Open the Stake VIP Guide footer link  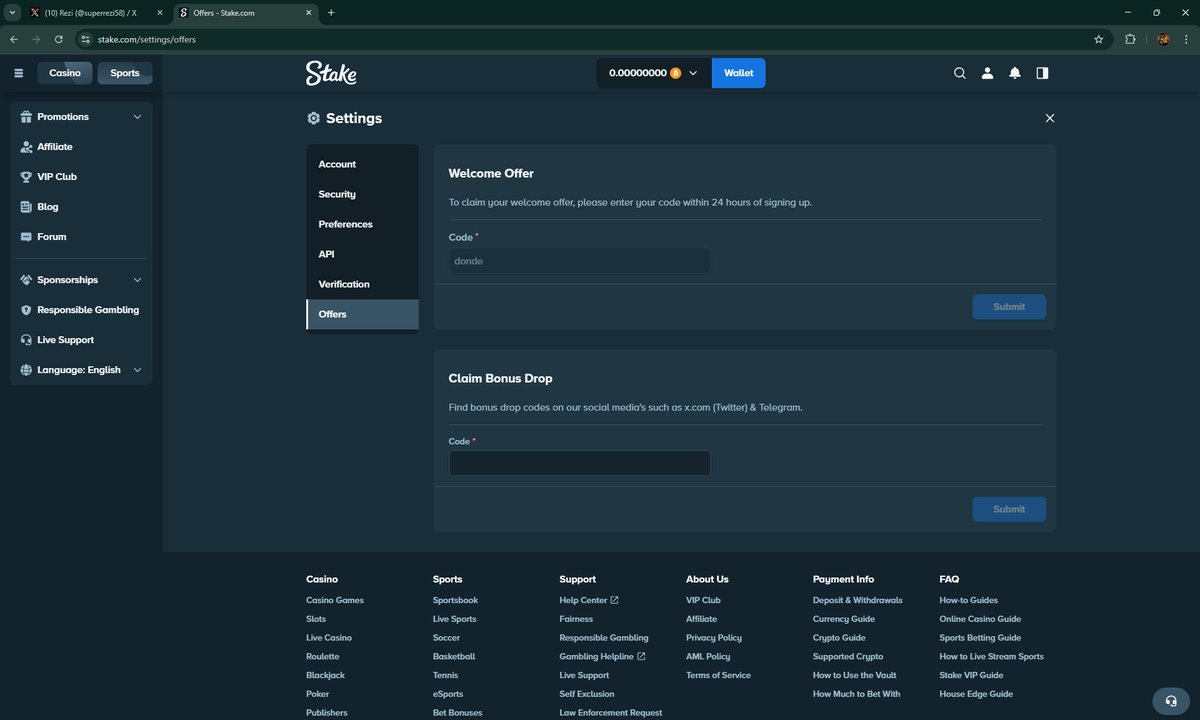click(x=971, y=675)
